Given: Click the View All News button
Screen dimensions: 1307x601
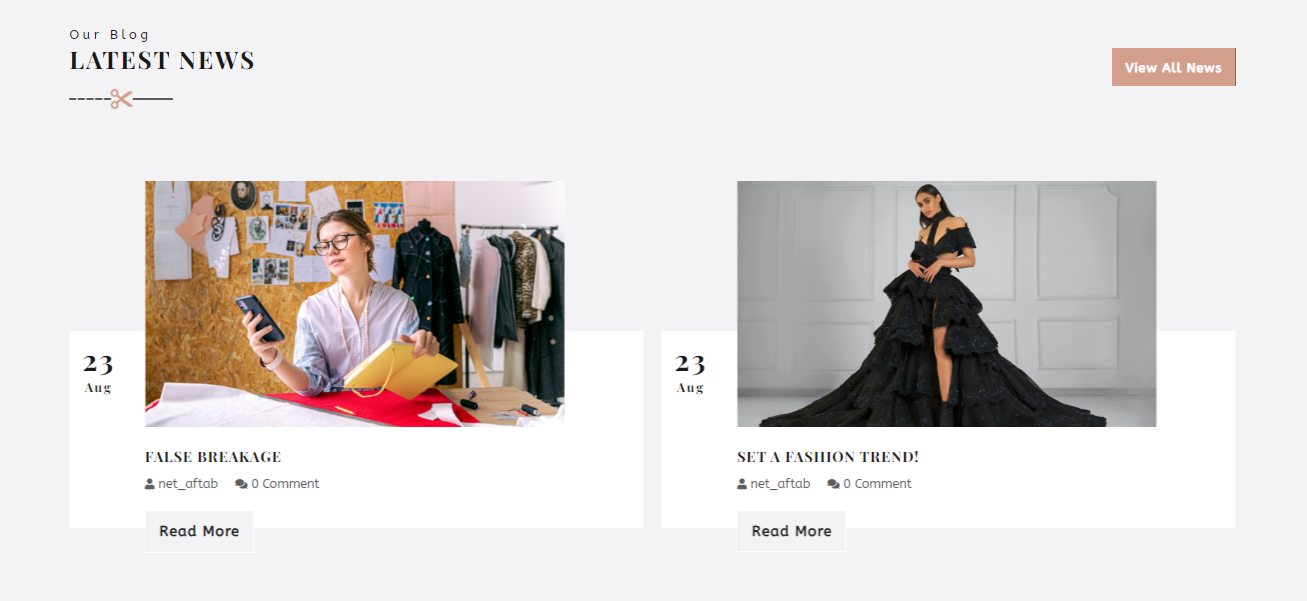Looking at the screenshot, I should (1173, 67).
